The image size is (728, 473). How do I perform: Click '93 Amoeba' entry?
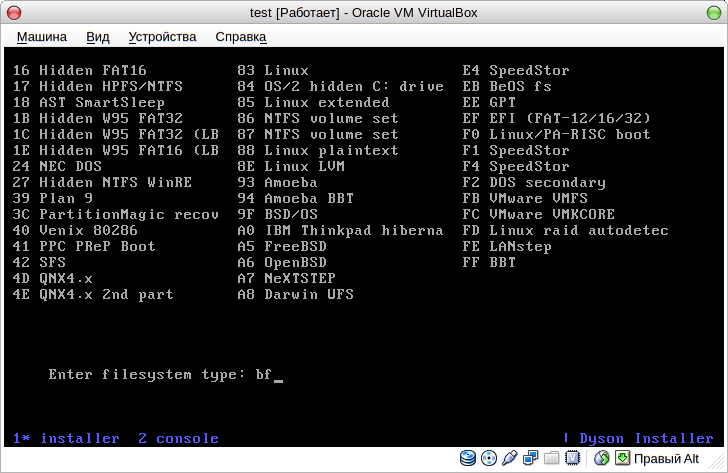point(277,182)
